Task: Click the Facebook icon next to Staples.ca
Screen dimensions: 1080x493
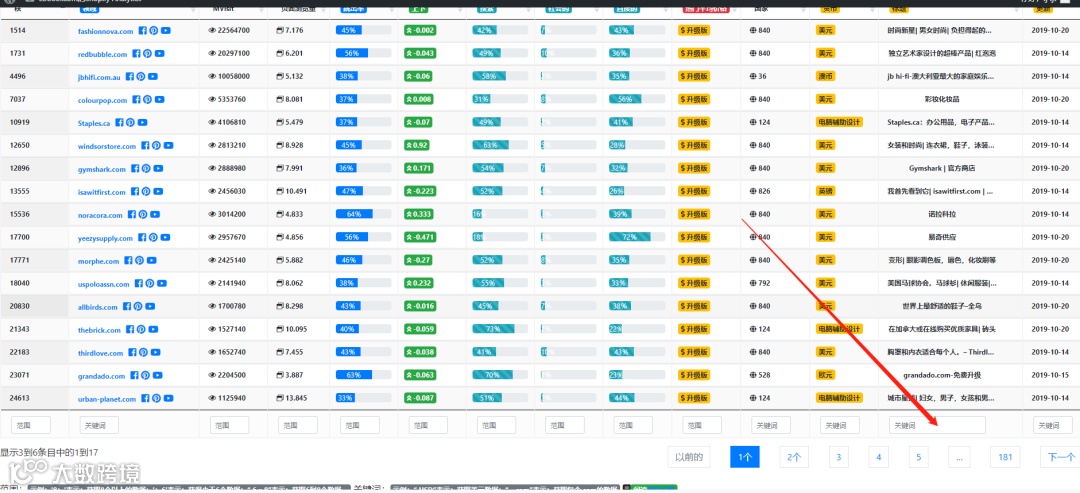Action: point(119,123)
